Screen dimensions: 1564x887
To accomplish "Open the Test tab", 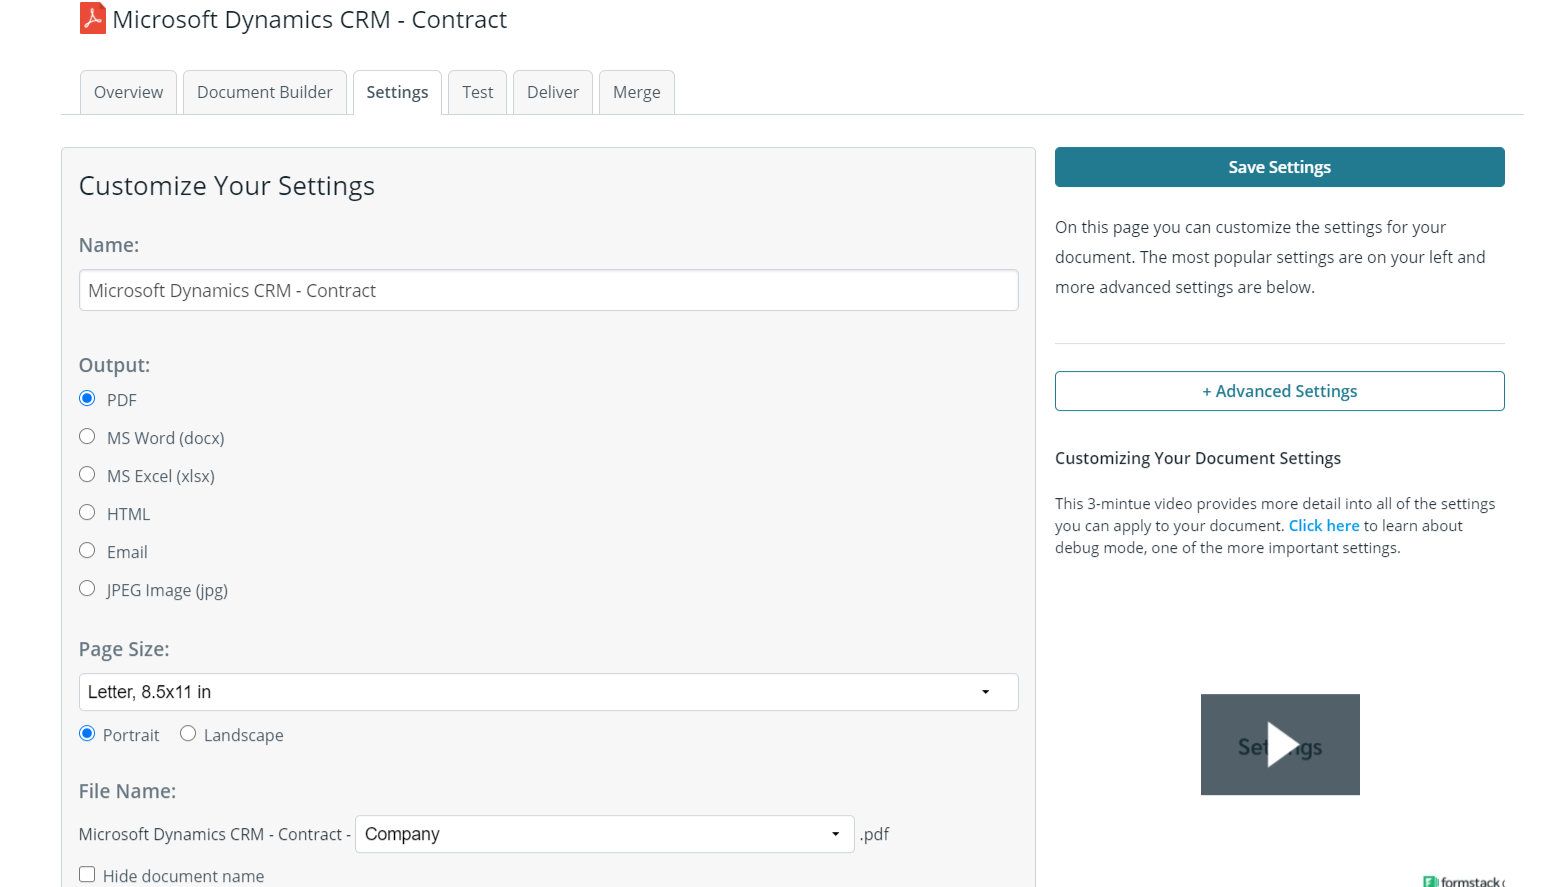I will 477,92.
